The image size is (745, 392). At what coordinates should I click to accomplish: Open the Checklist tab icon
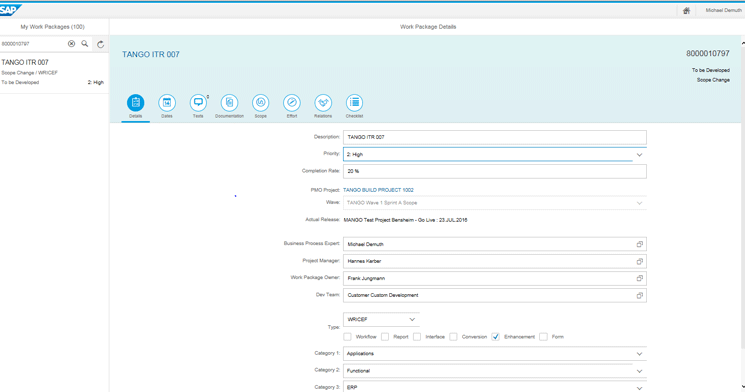pyautogui.click(x=354, y=103)
